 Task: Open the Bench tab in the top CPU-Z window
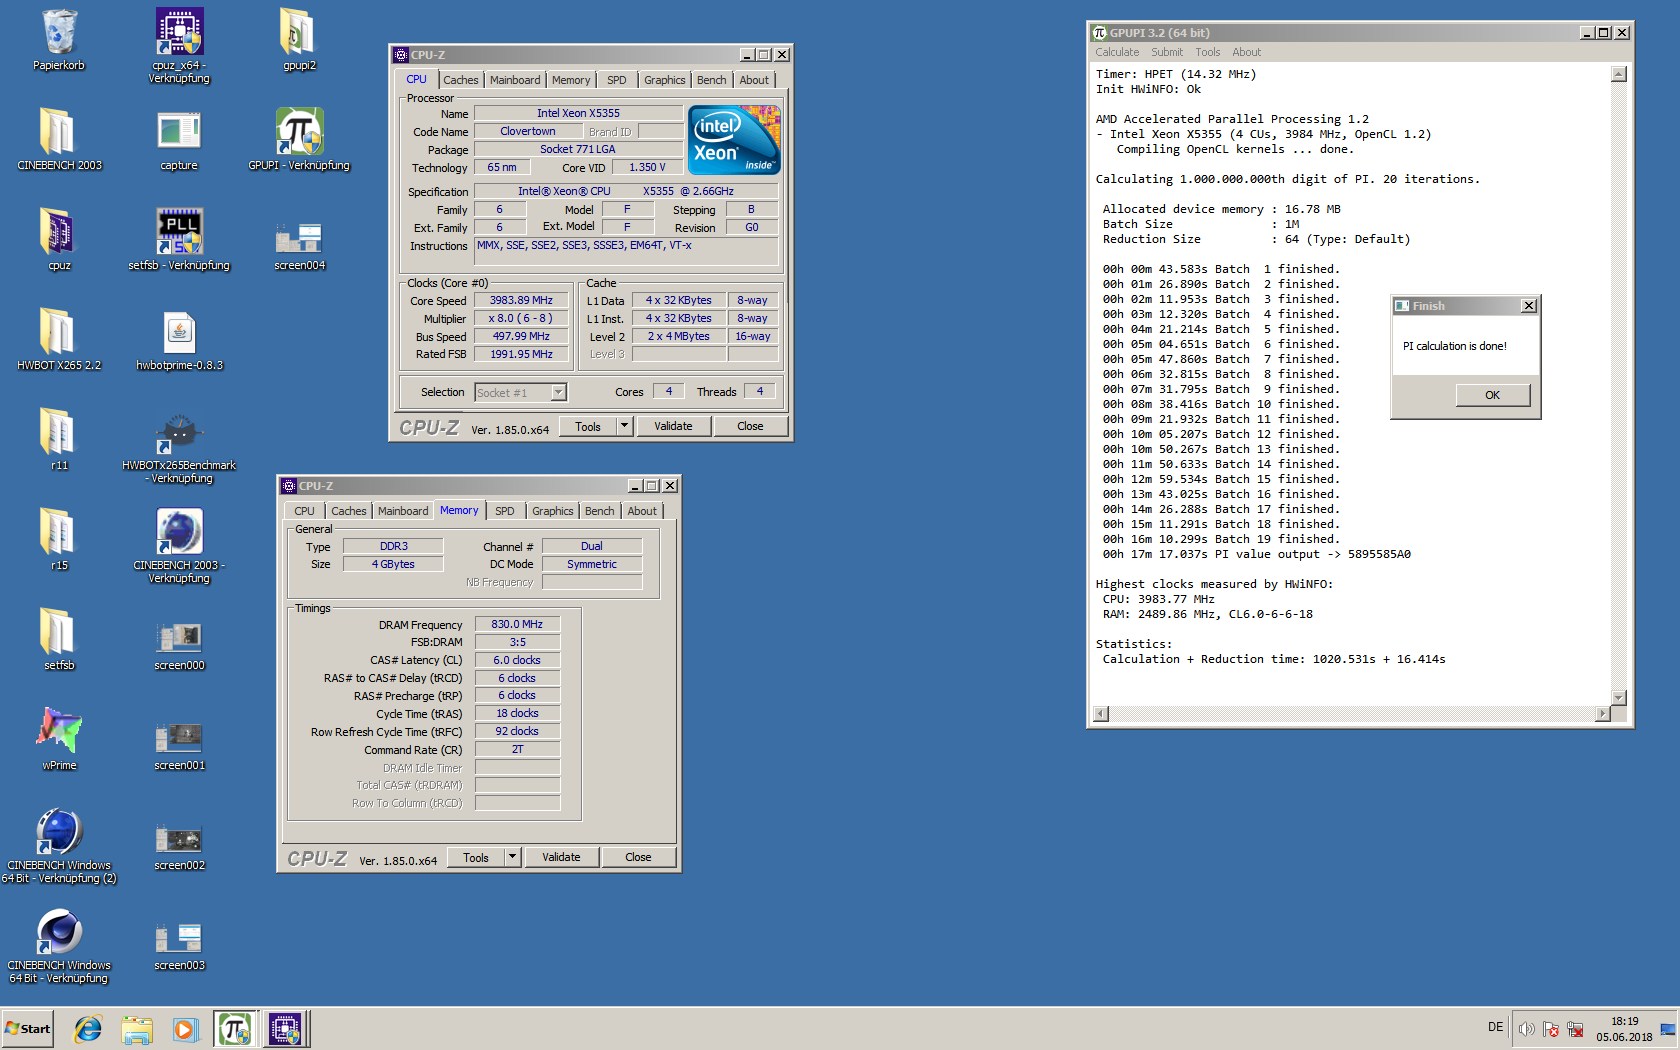click(712, 80)
